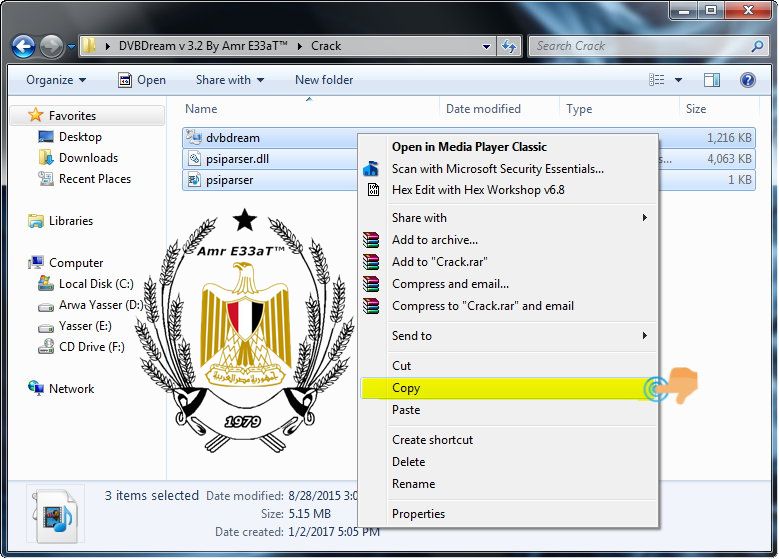779x559 pixels.
Task: Change your view icon
Action: (x=657, y=80)
